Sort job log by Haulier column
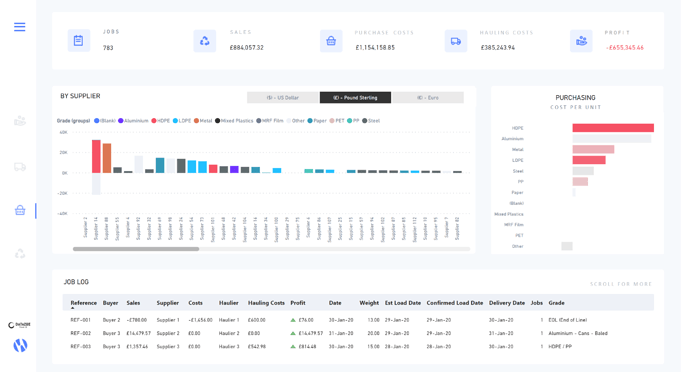 pos(228,303)
